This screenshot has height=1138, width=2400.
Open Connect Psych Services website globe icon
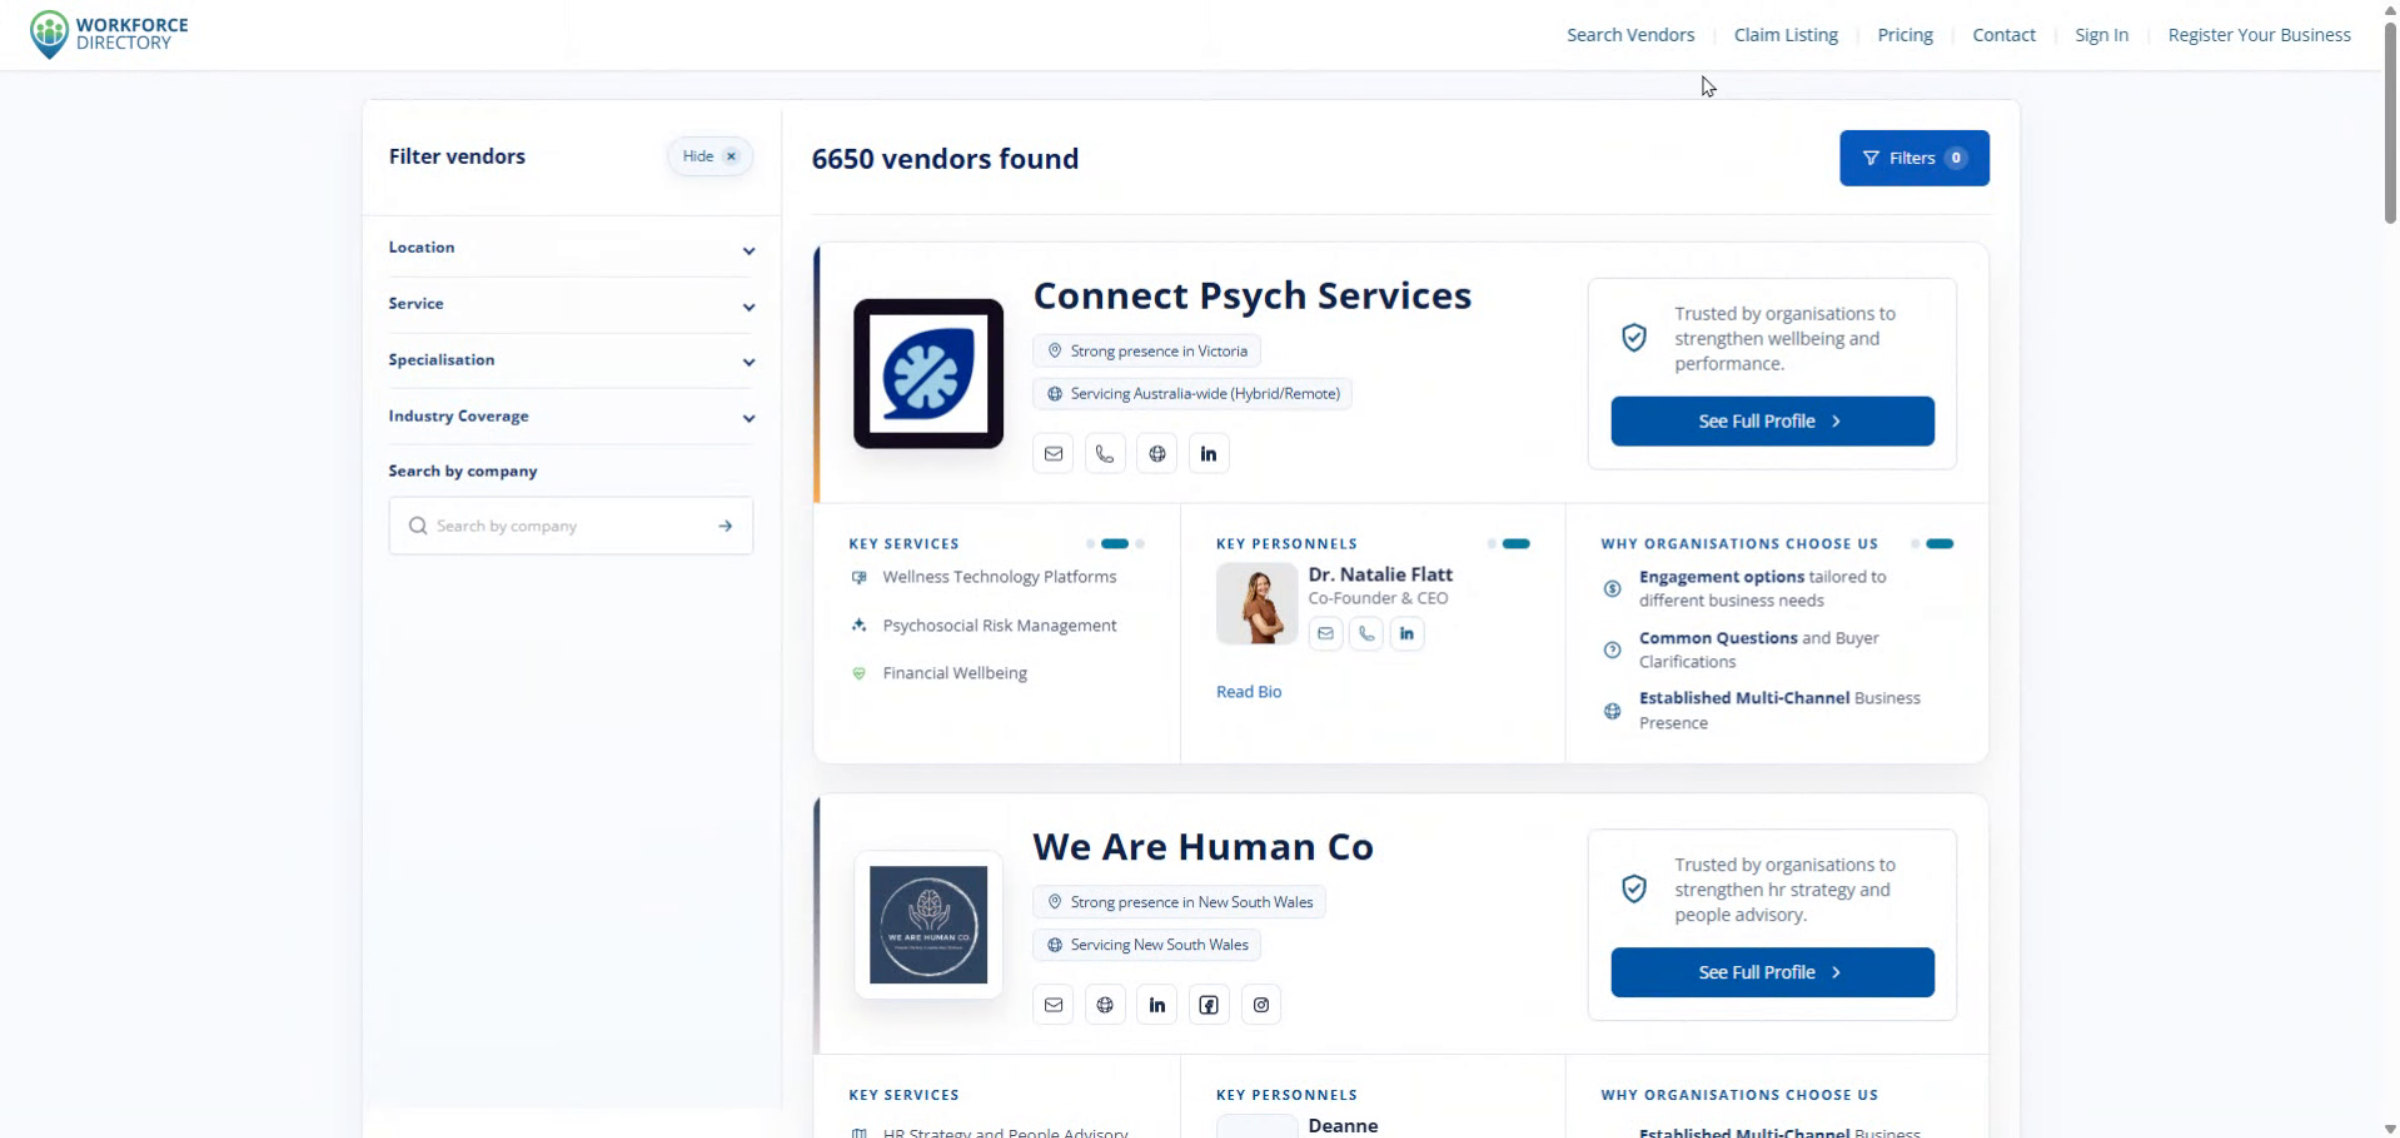point(1157,454)
